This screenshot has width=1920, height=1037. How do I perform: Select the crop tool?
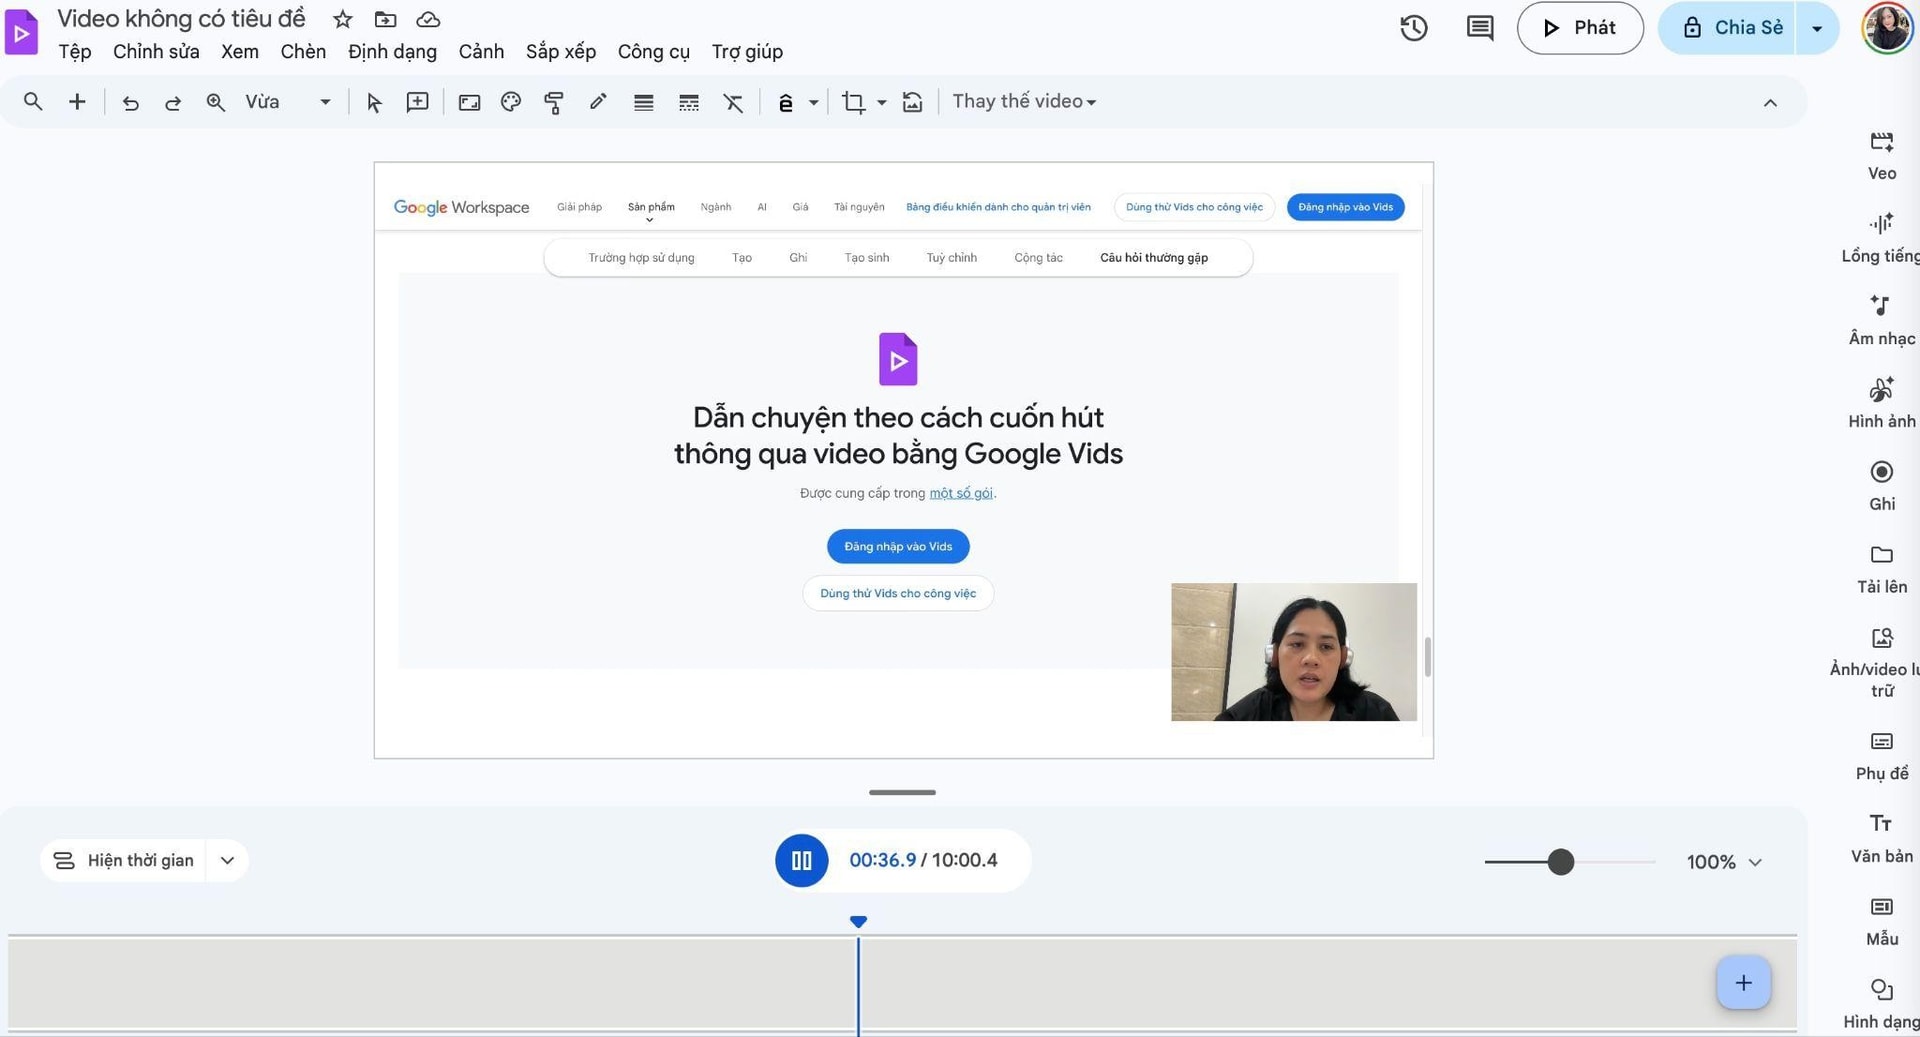[853, 102]
